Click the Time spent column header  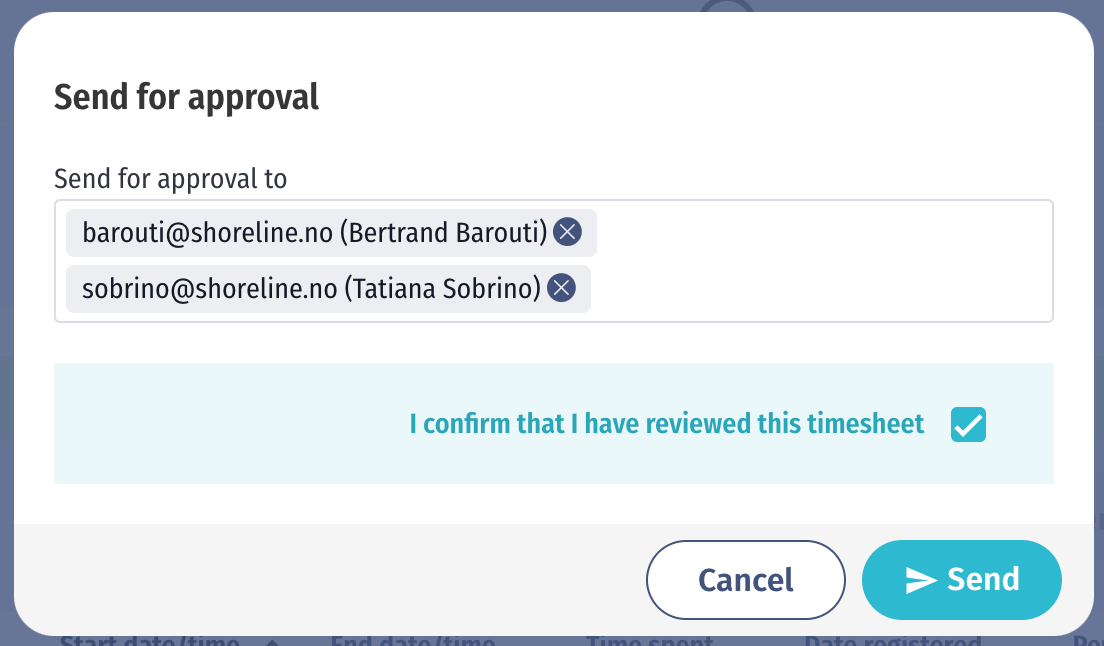(650, 640)
